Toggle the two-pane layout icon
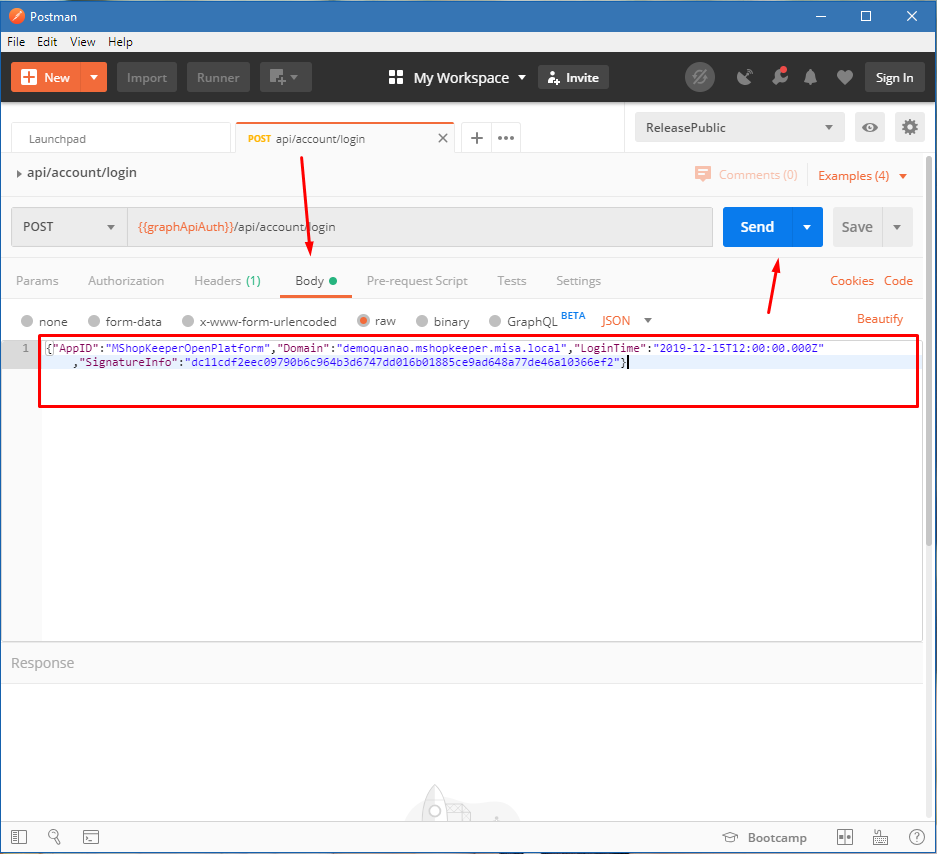Screen dimensions: 937x854 (x=845, y=837)
